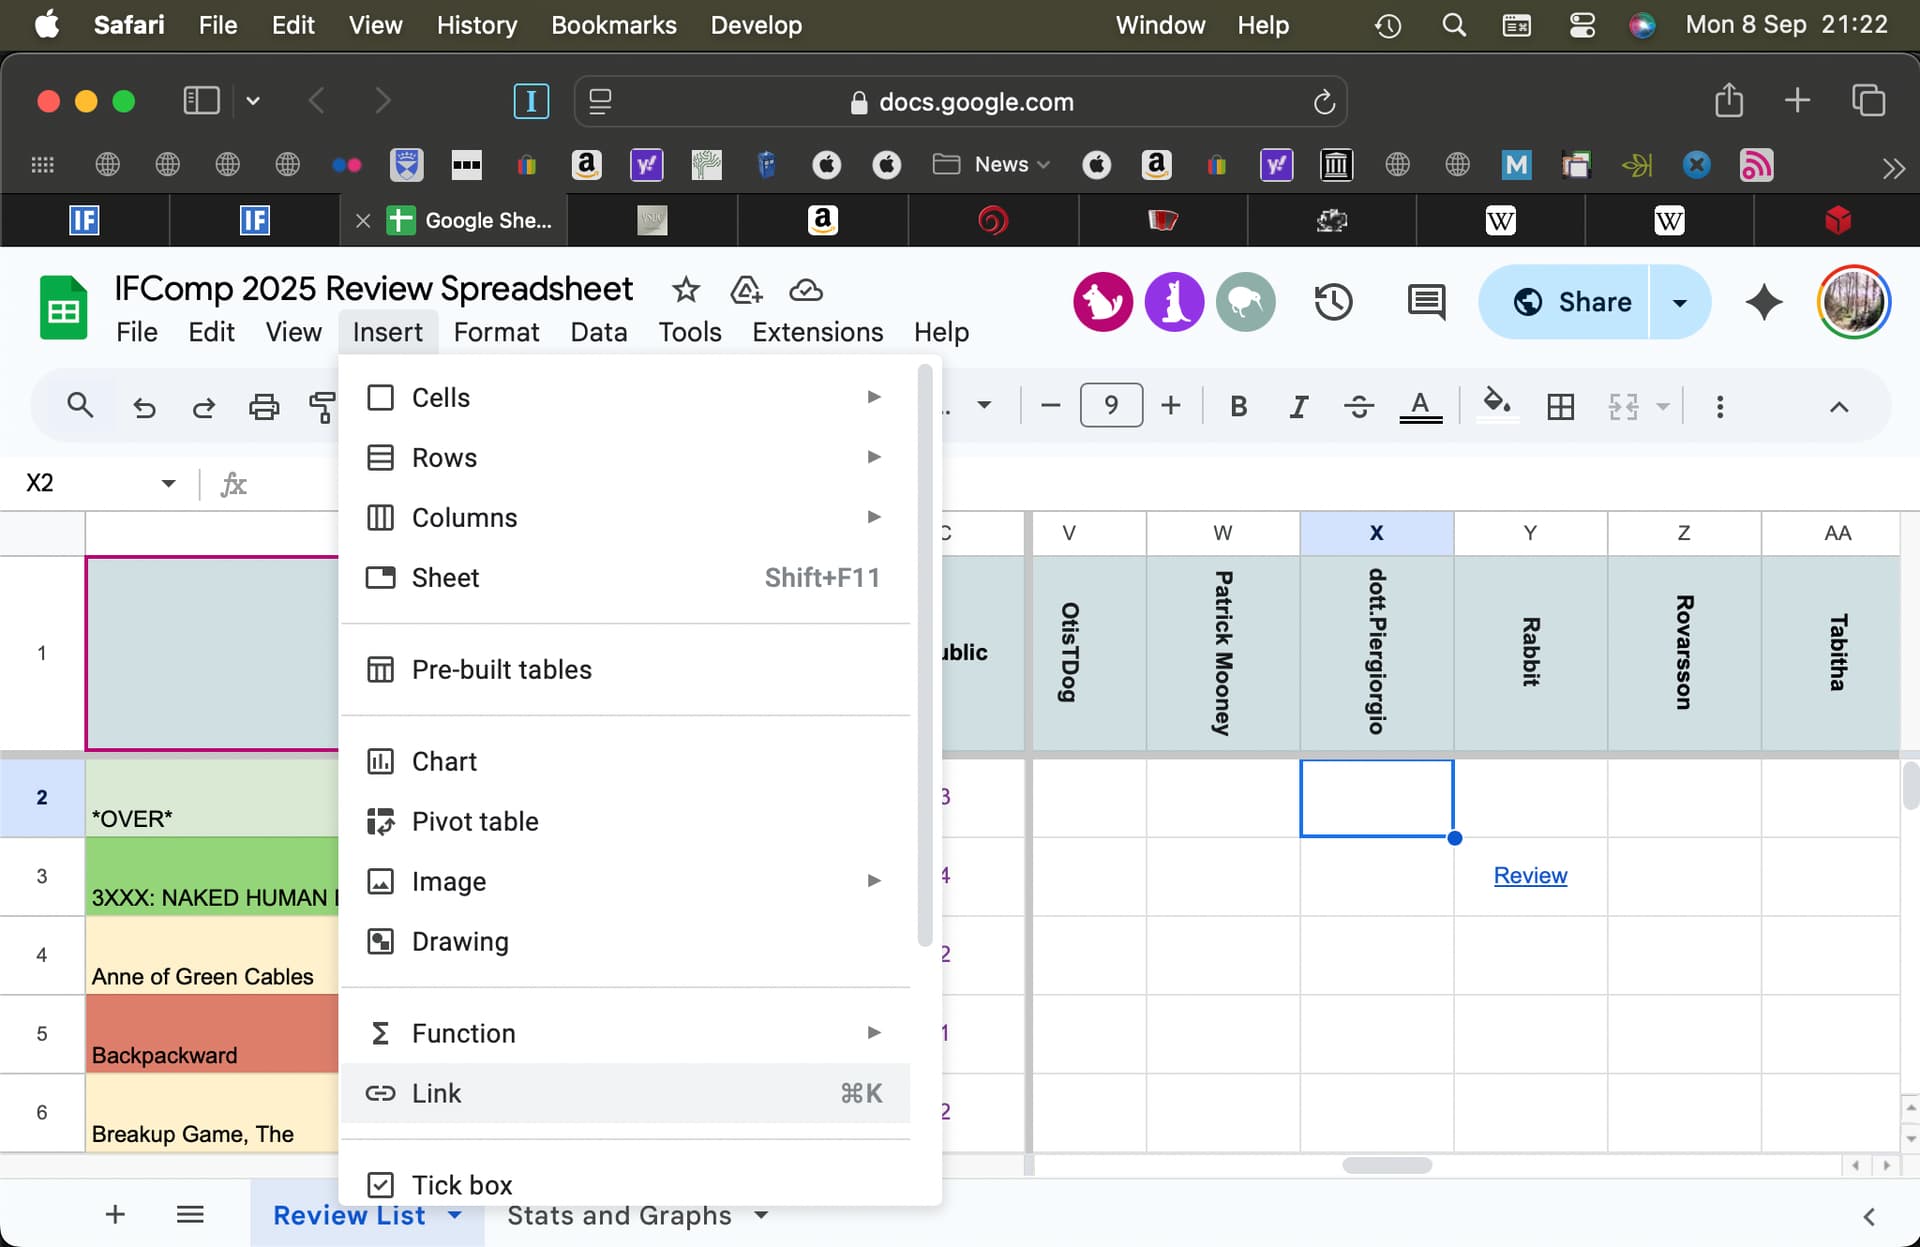Choose Link from the Insert menu

(437, 1093)
